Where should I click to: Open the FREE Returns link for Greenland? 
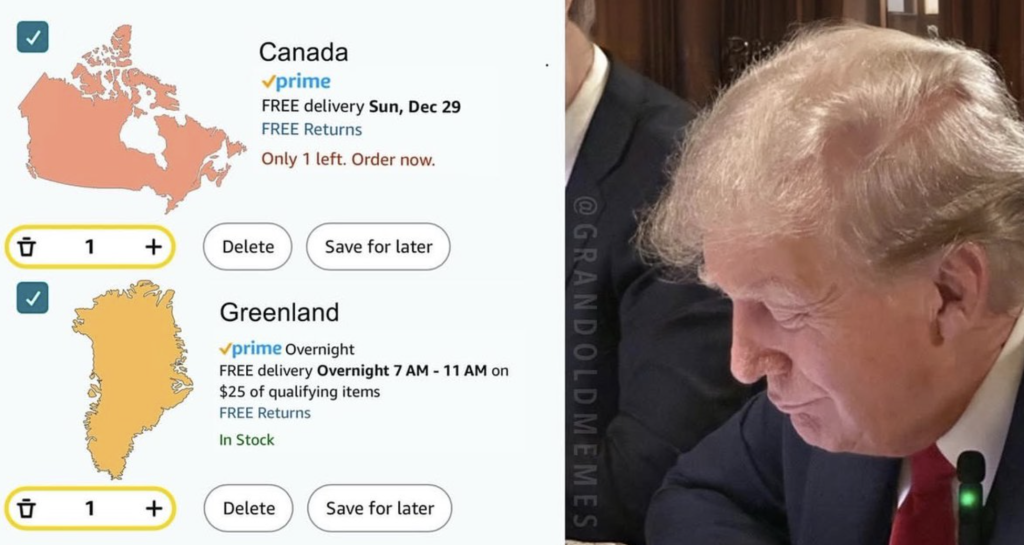click(264, 413)
